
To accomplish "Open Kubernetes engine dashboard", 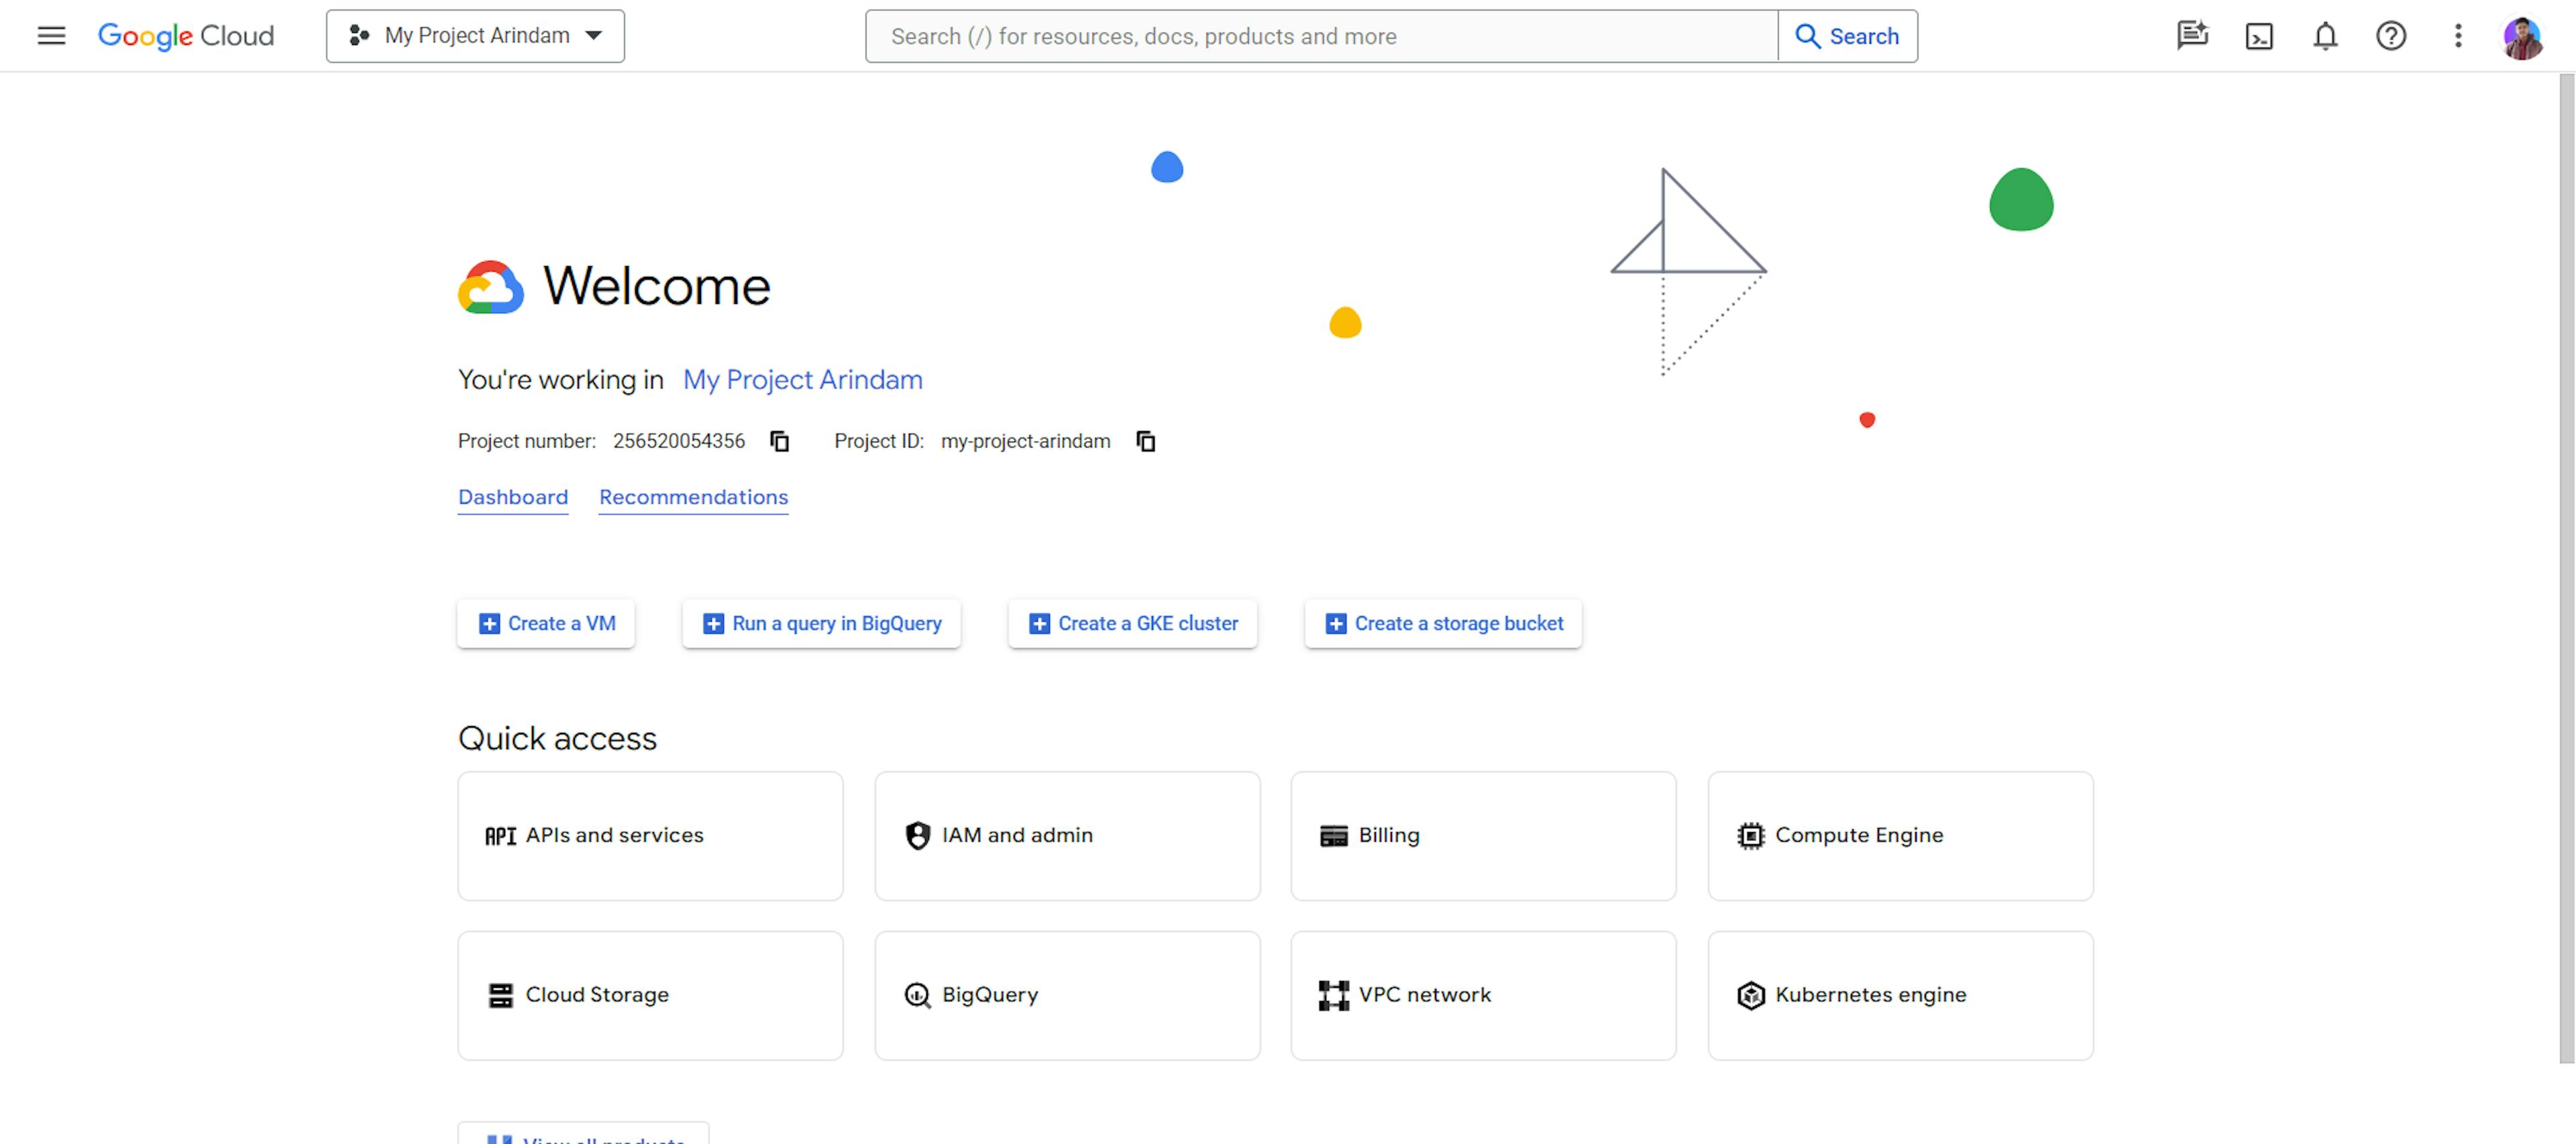I will pyautogui.click(x=1899, y=993).
